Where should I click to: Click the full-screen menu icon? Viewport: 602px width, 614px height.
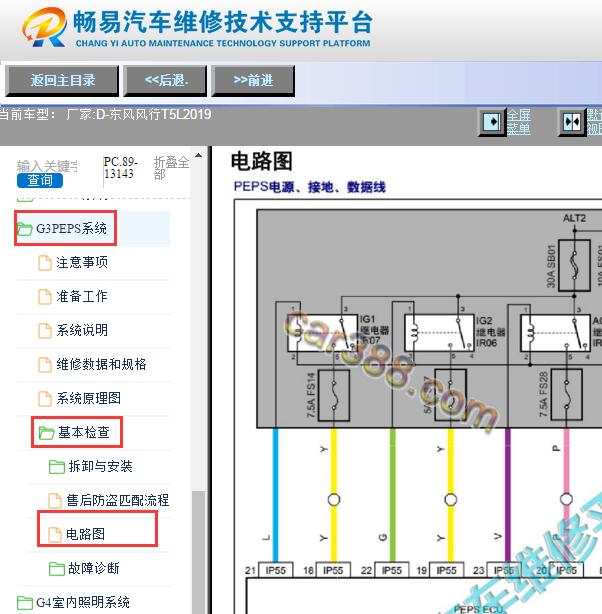[x=492, y=122]
